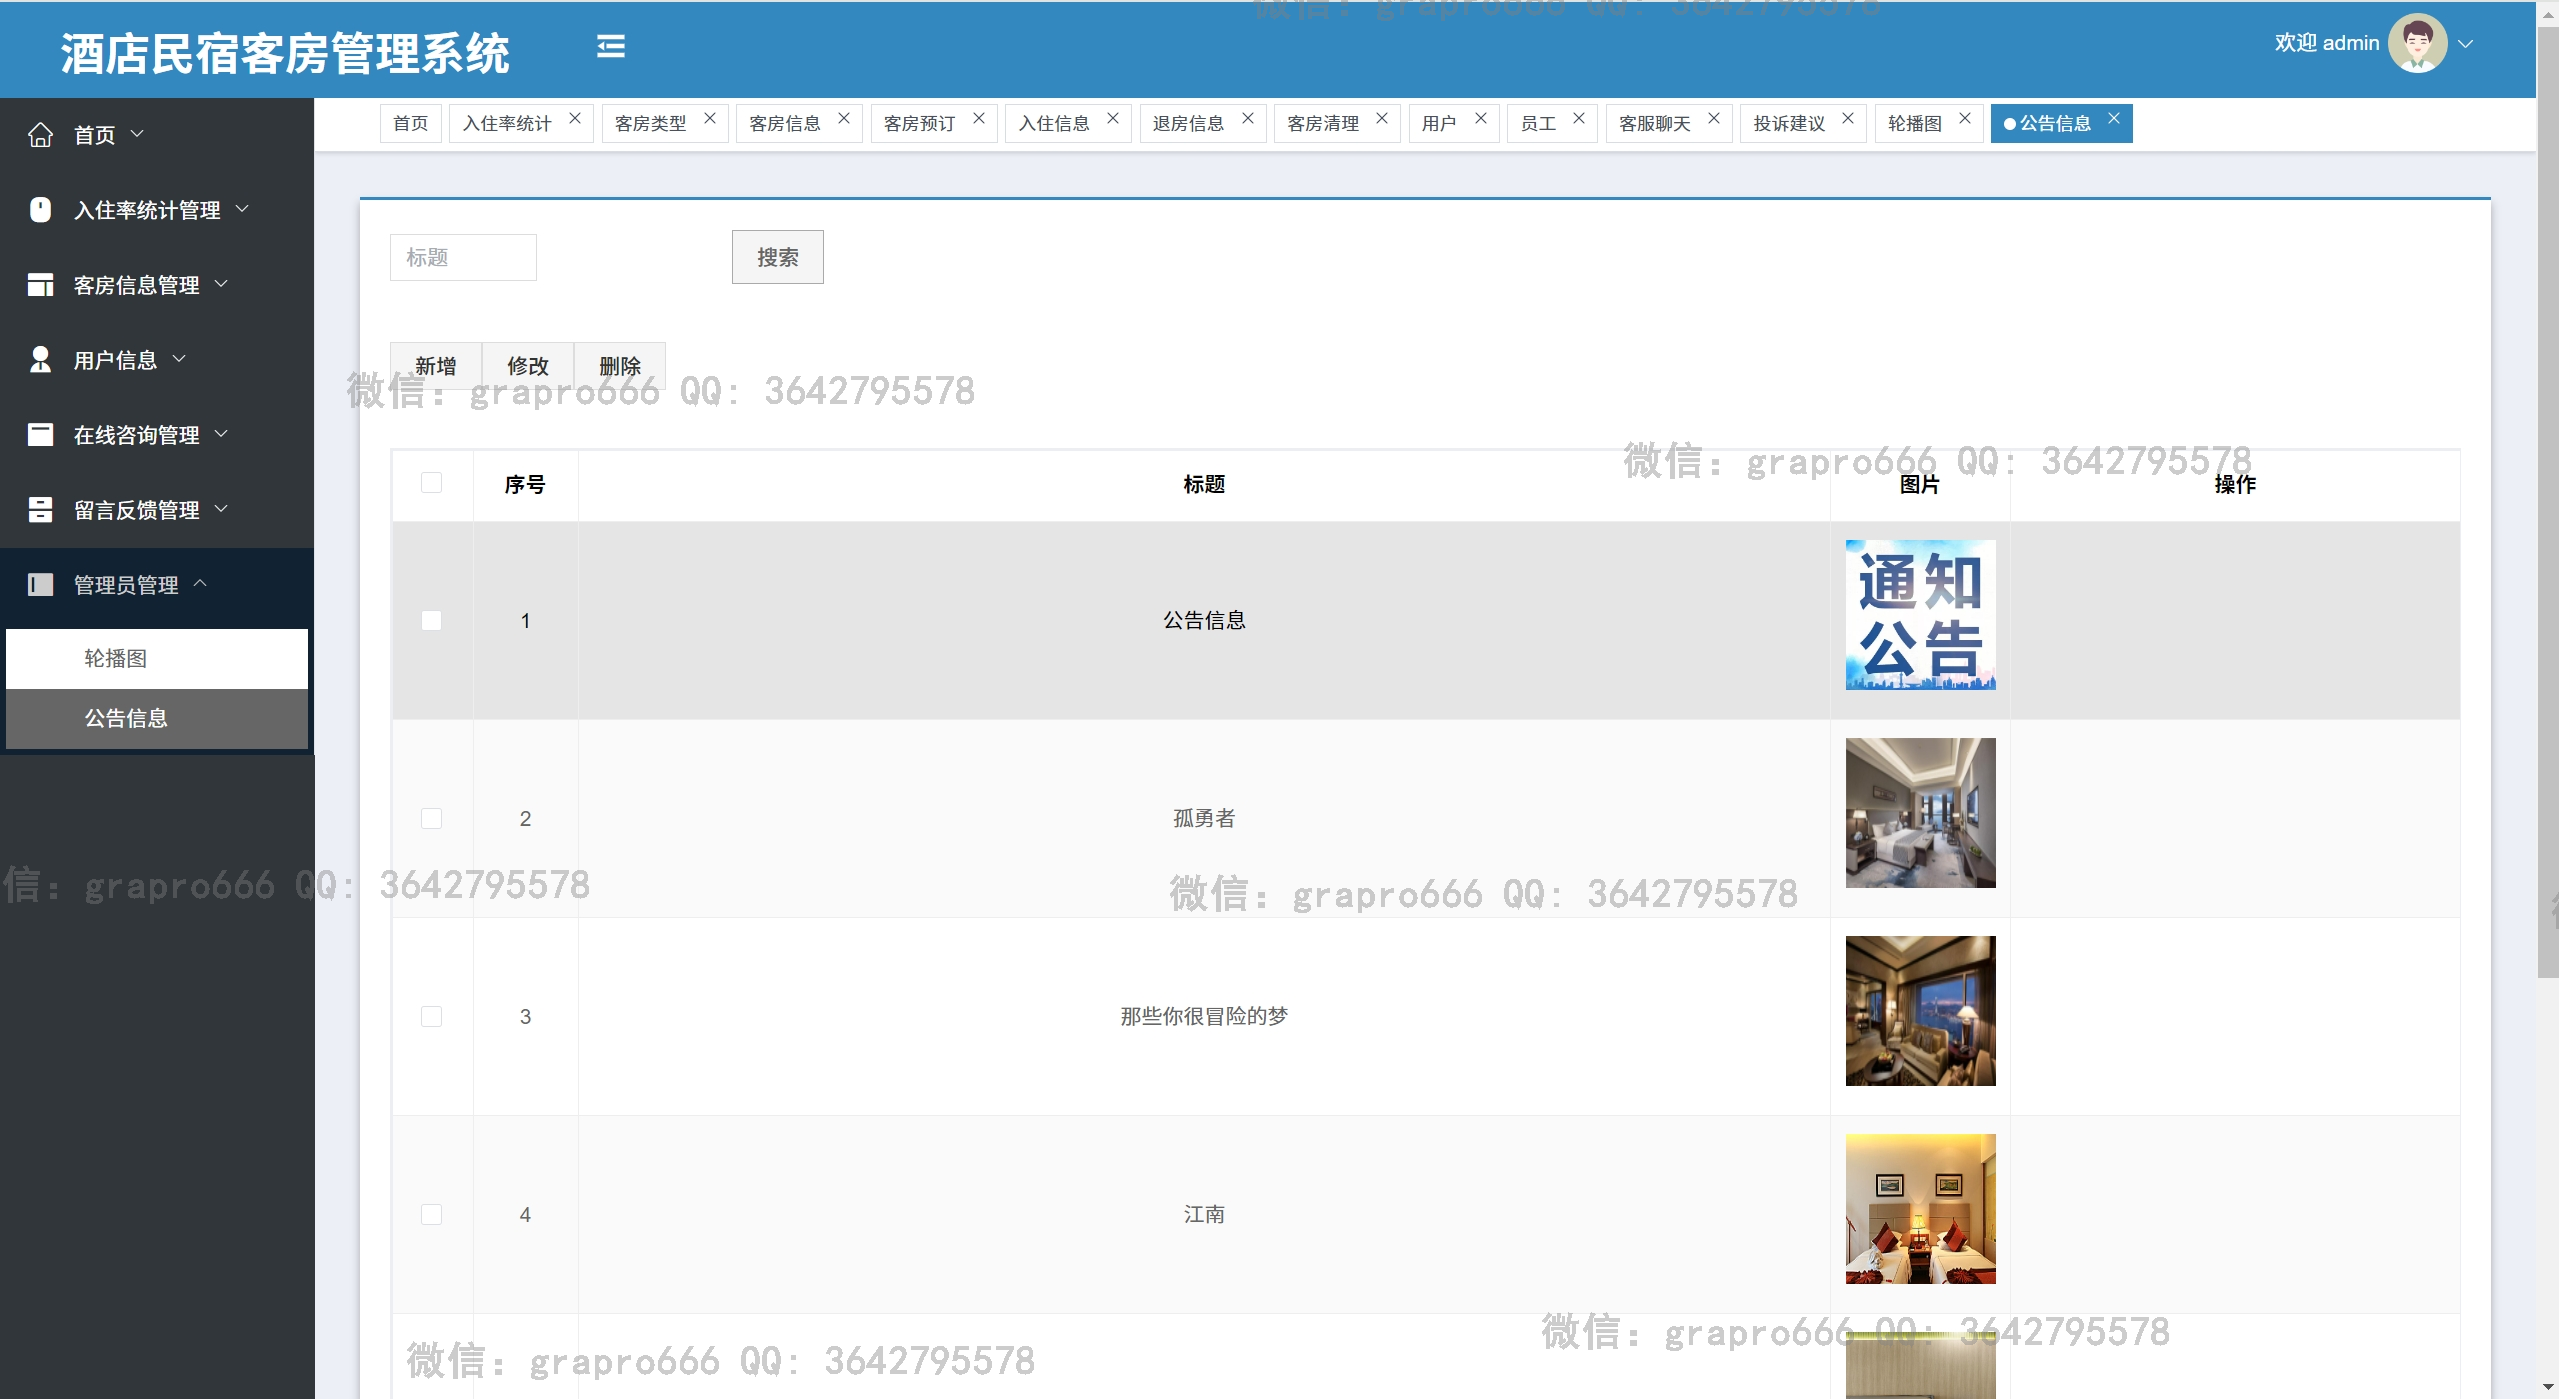Click the 标题 search input field
This screenshot has height=1399, width=2559.
tap(463, 258)
